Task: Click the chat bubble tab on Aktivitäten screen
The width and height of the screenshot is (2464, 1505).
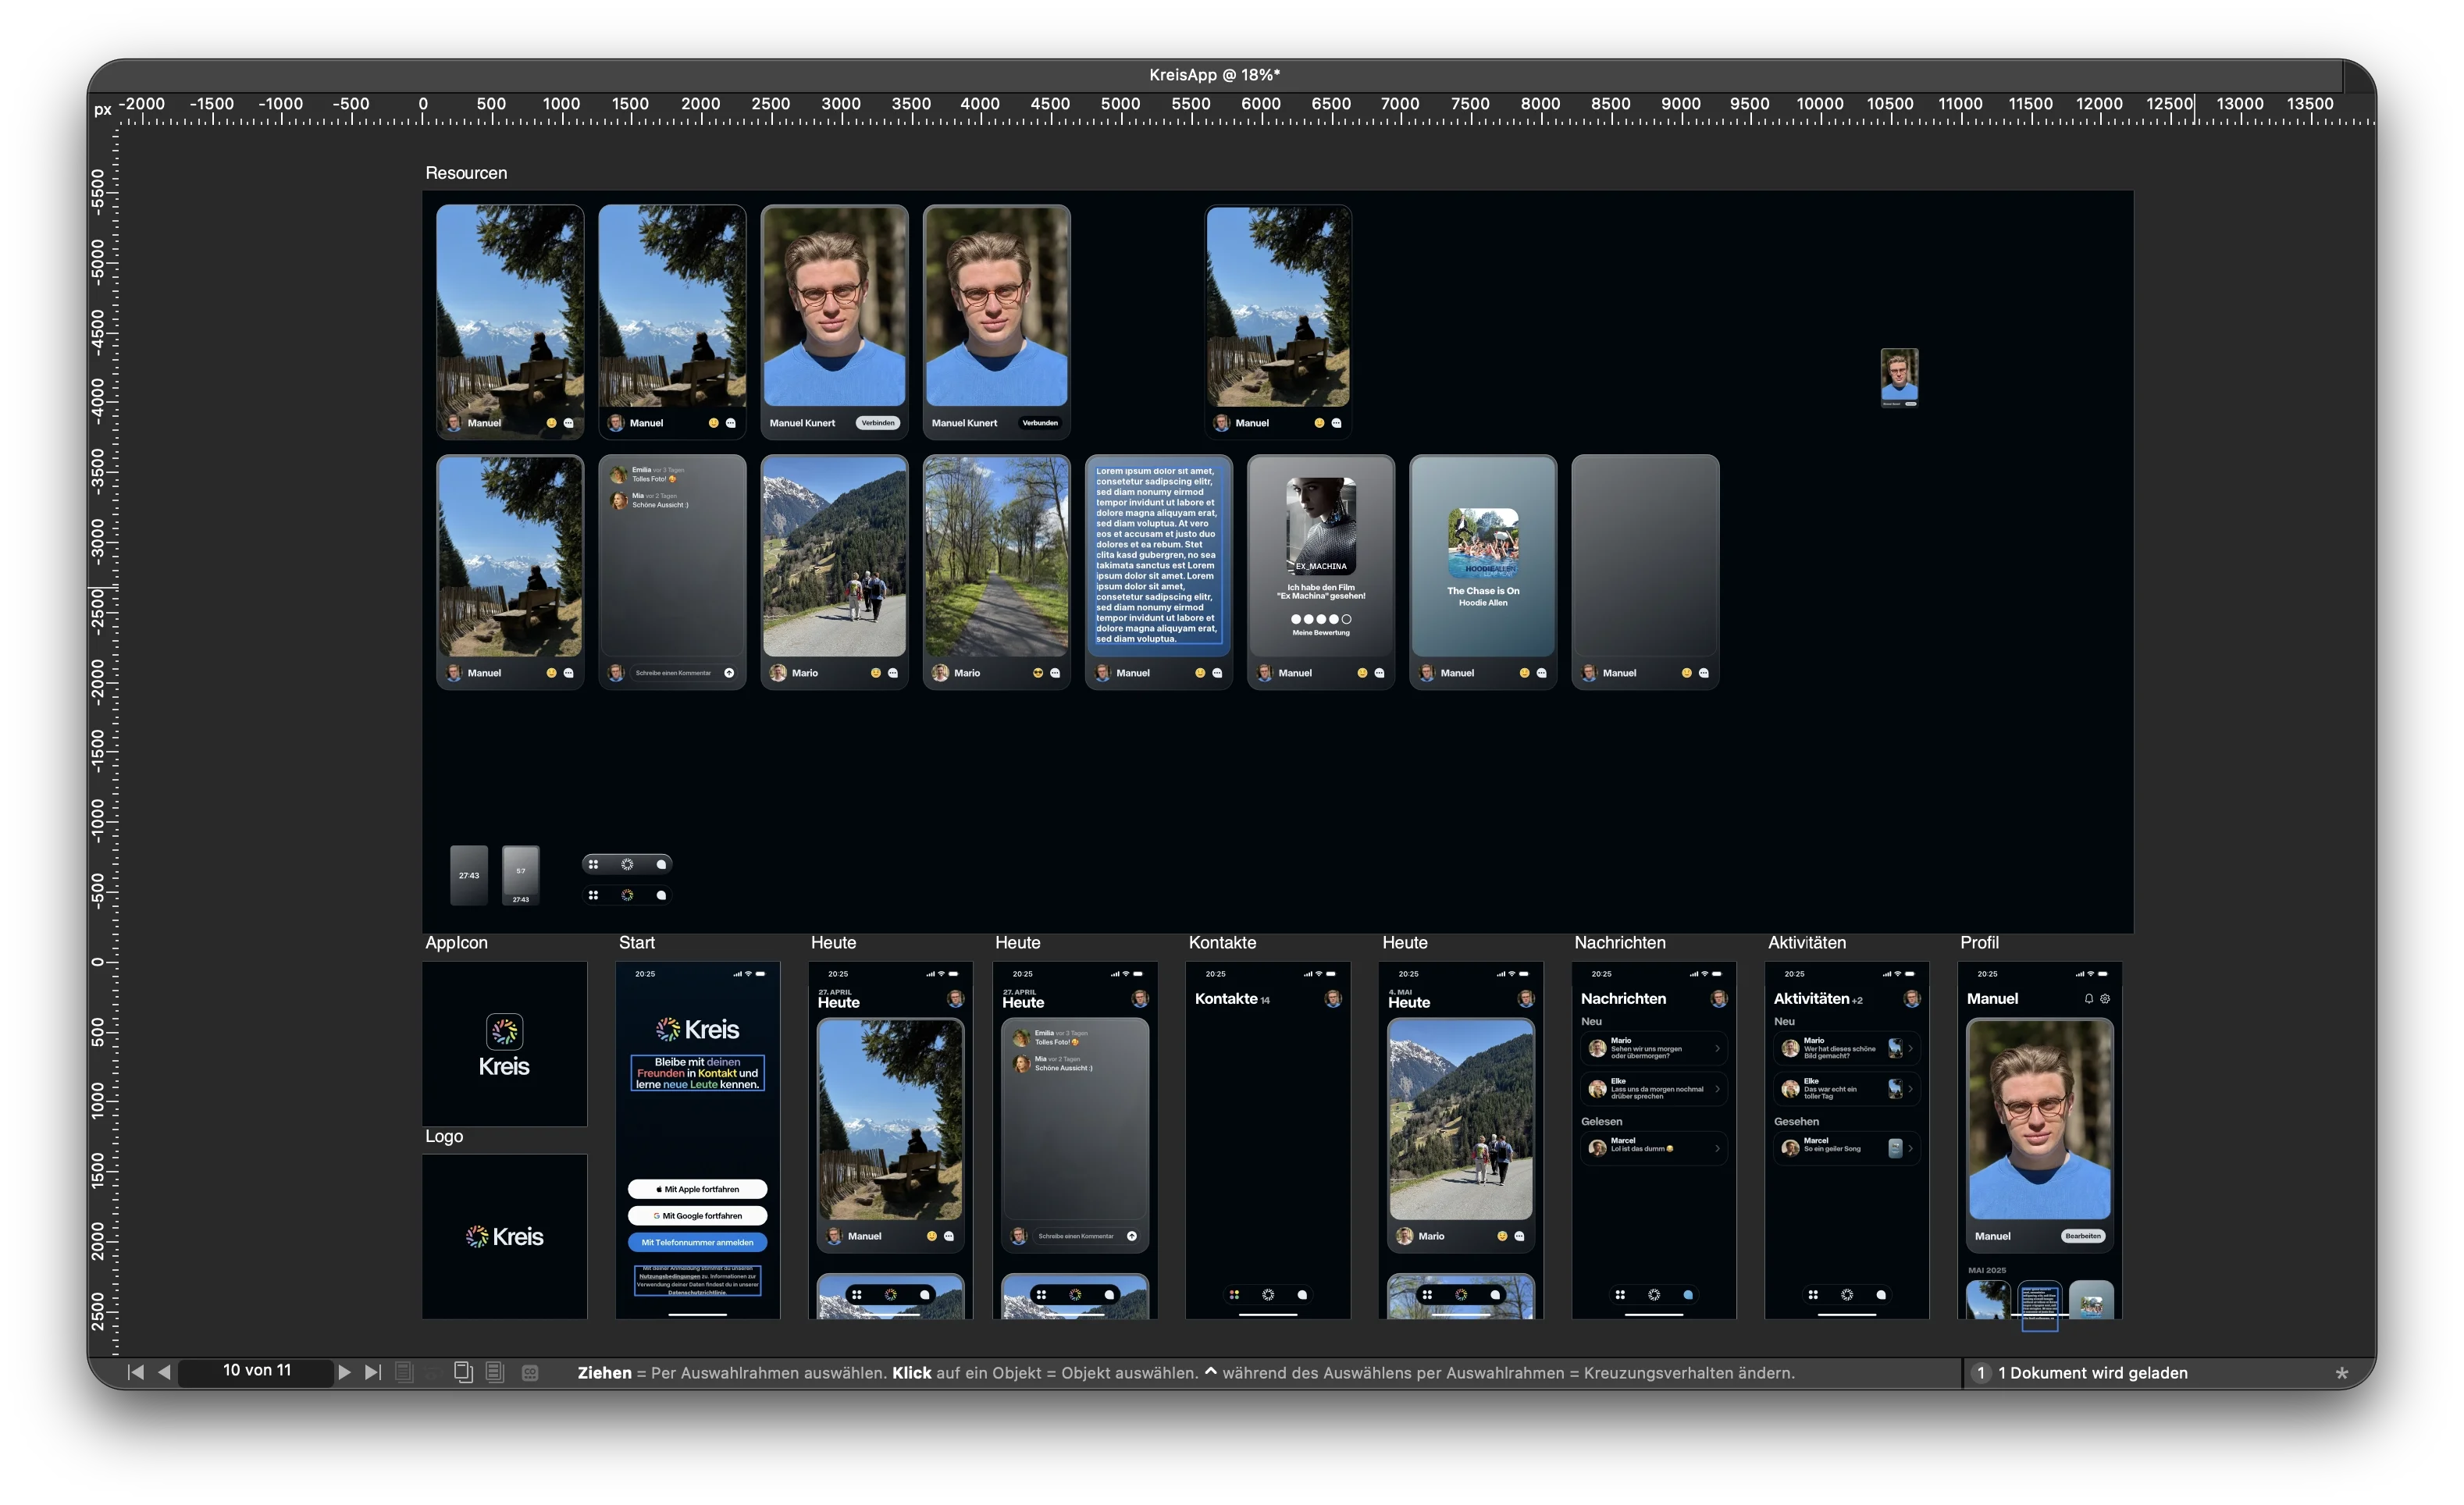Action: [1881, 1295]
